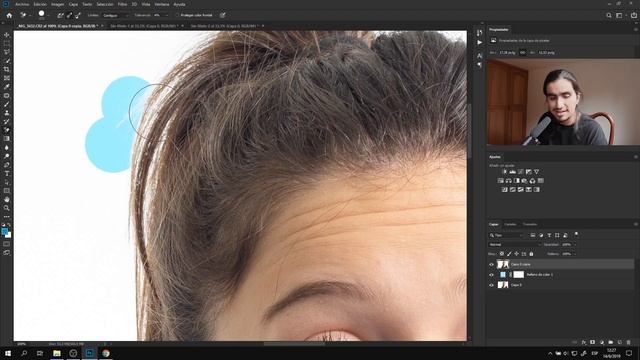Open Windows Start menu
The height and width of the screenshot is (360, 640).
pos(8,353)
